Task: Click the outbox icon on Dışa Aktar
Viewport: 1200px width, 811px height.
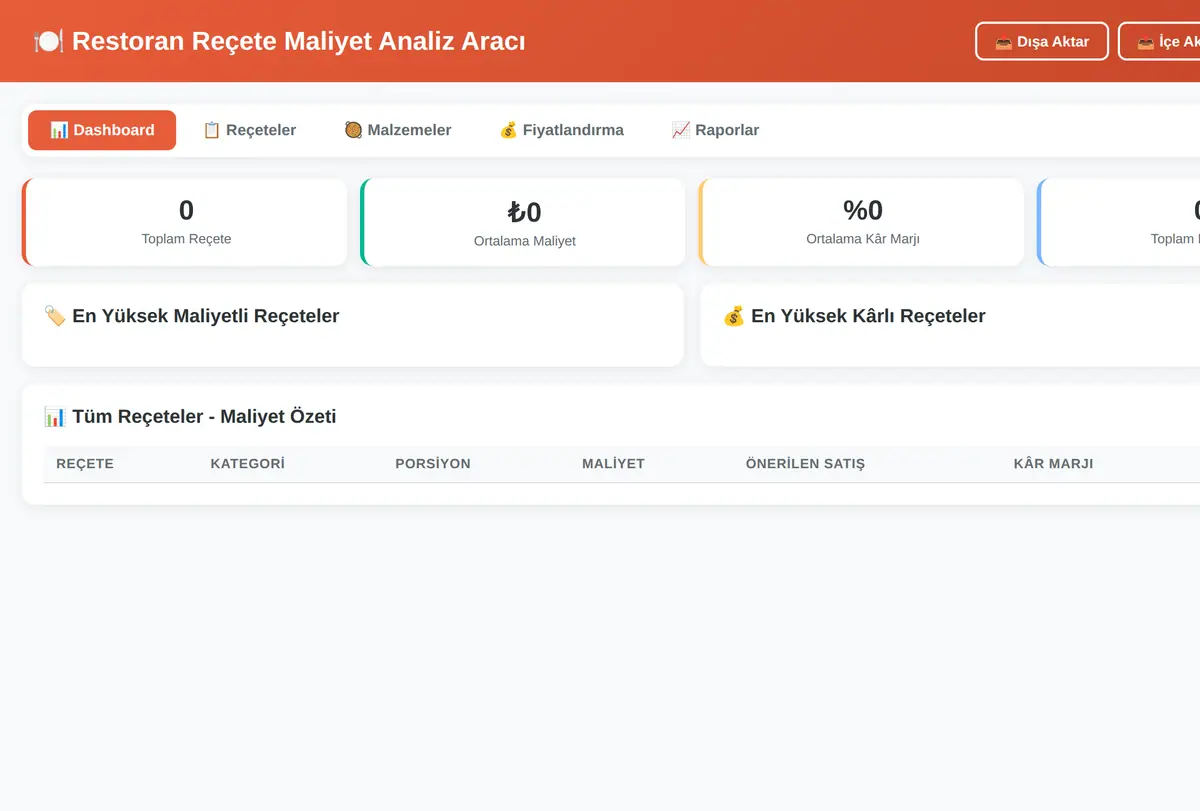Action: tap(1004, 43)
